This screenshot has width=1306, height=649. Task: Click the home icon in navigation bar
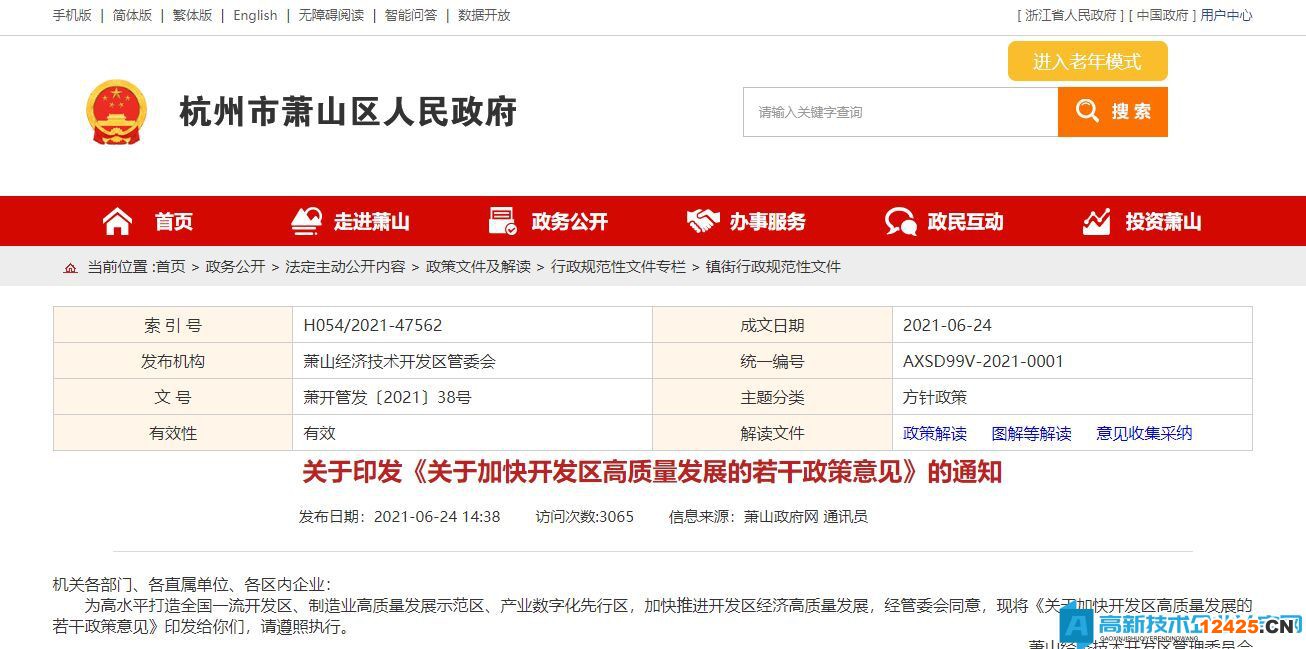coord(117,221)
